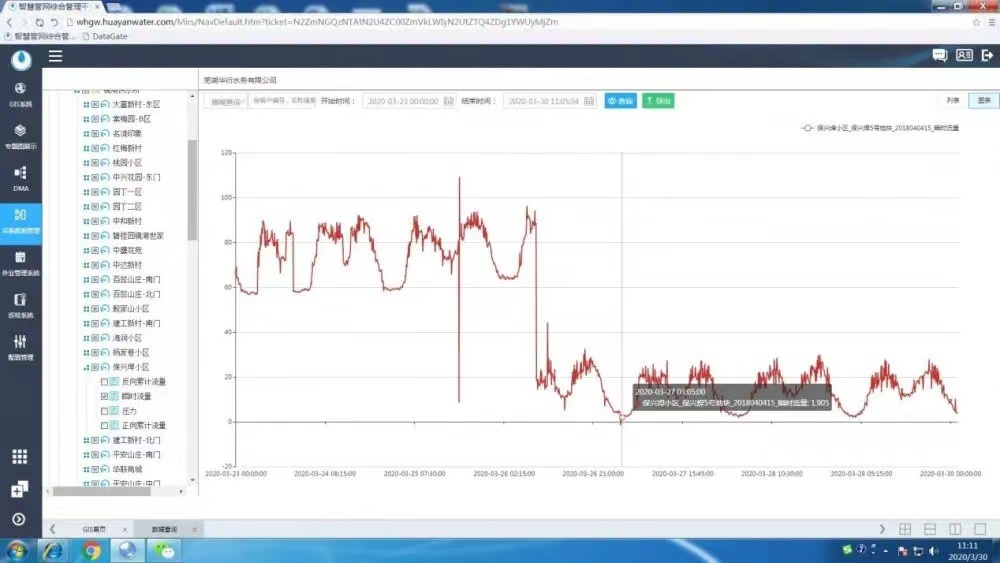Open the 专题图展示 layers icon
Screen dimensions: 1000x563
[x=20, y=135]
